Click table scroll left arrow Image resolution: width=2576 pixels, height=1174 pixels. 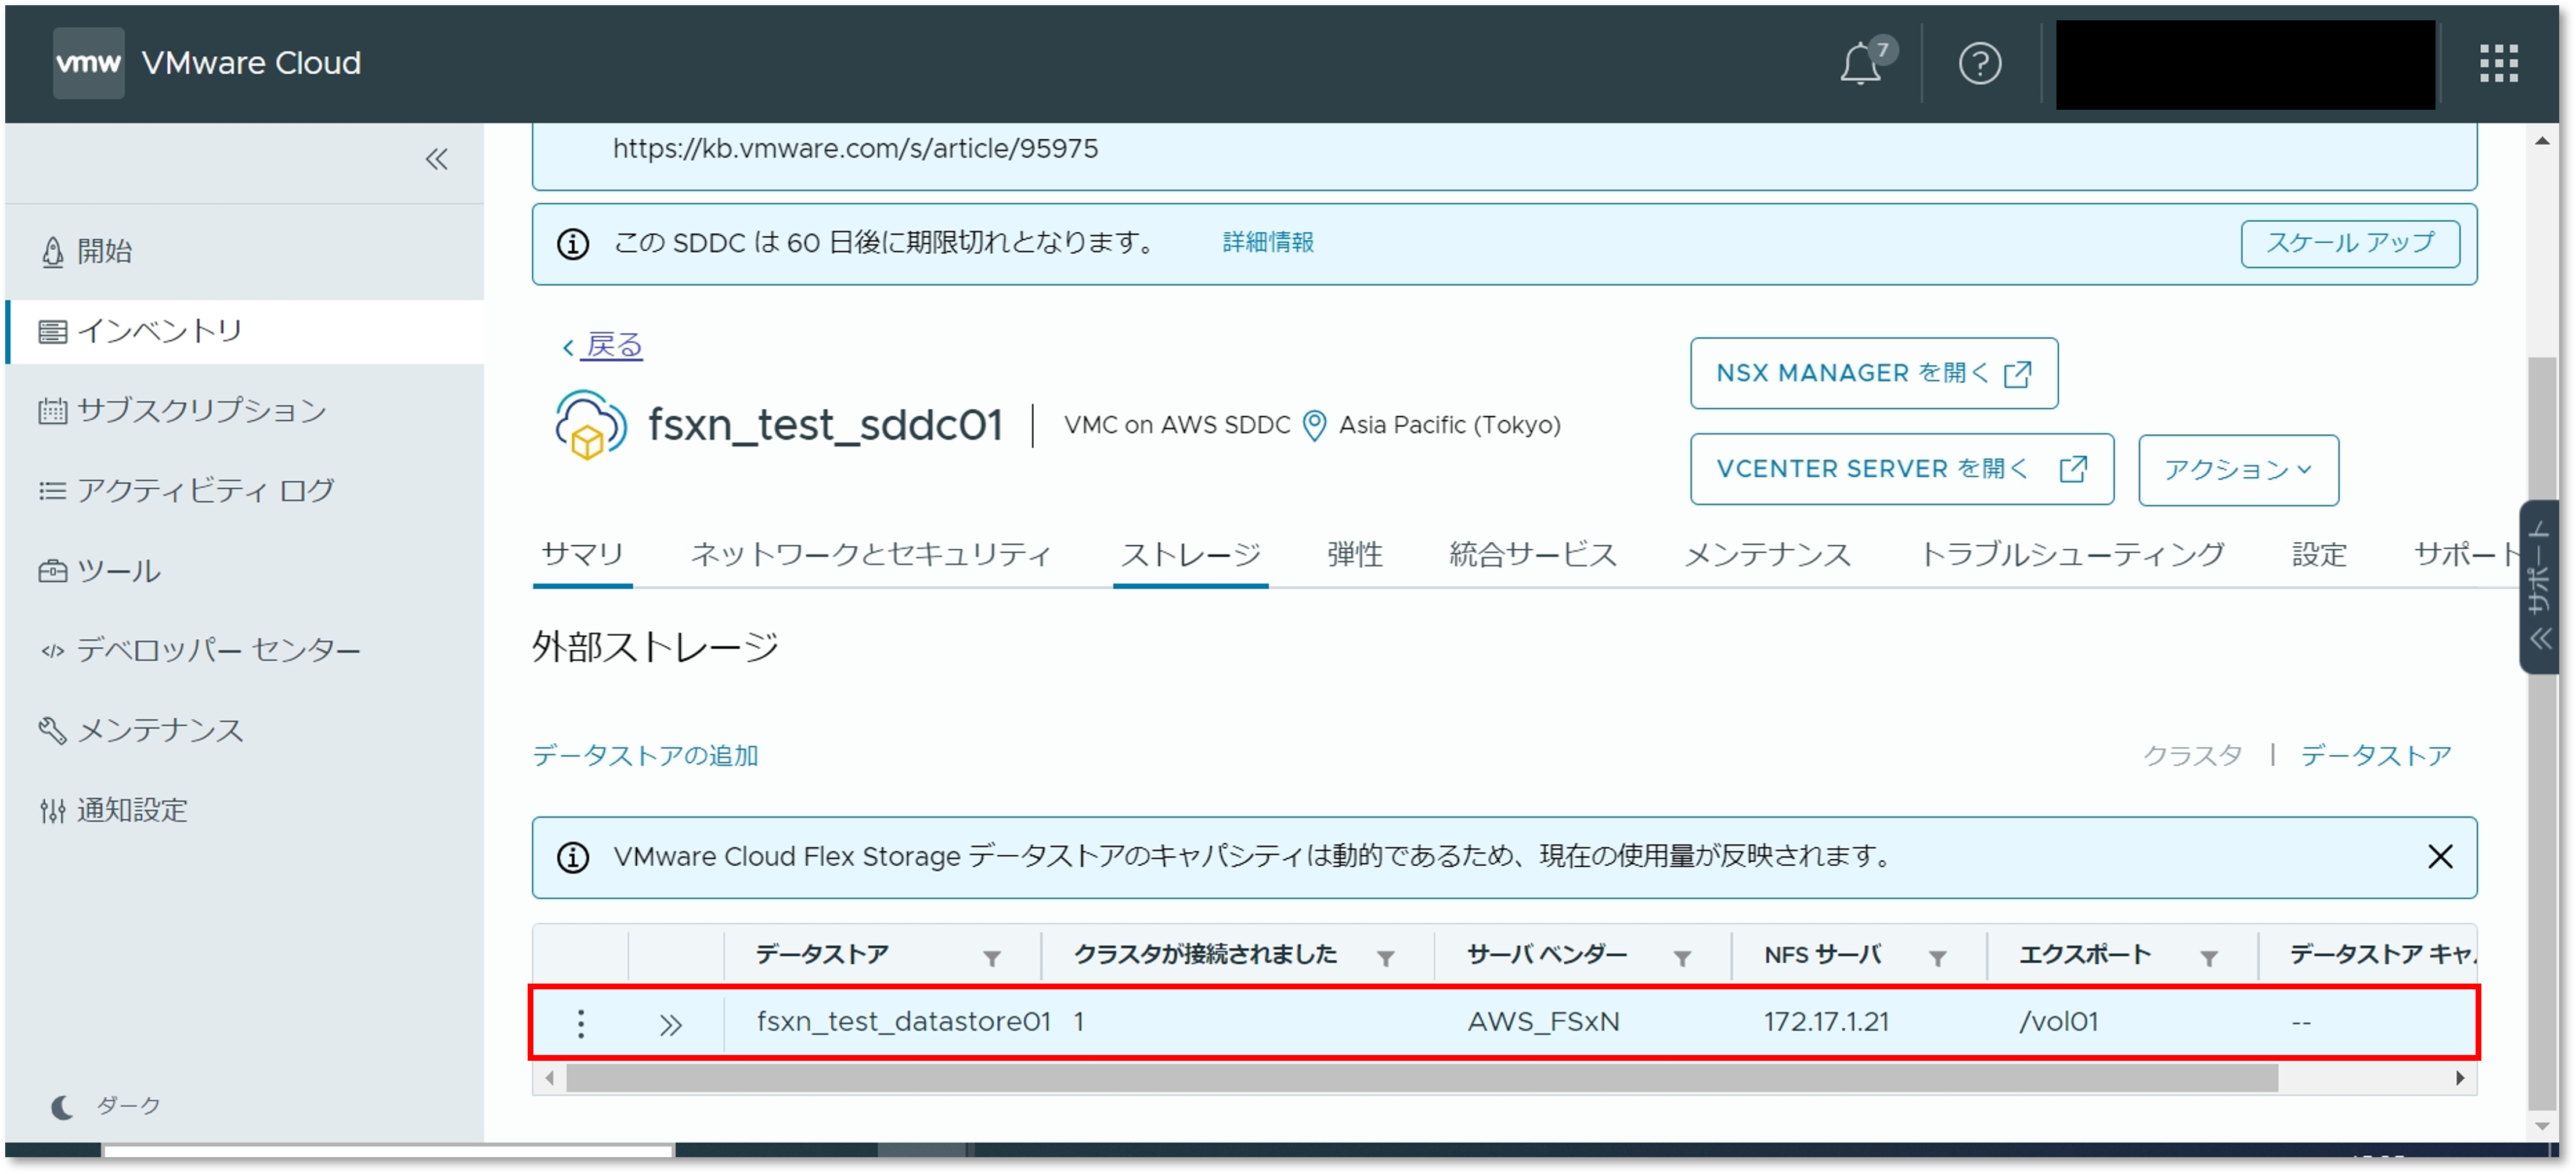(x=549, y=1078)
